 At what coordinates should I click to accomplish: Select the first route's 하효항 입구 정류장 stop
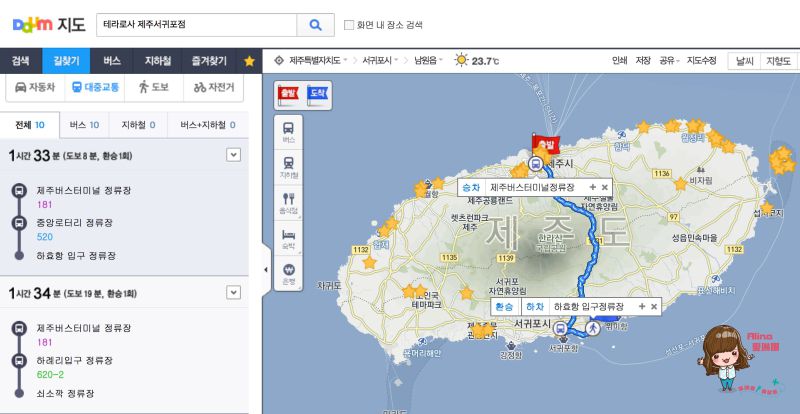point(76,255)
